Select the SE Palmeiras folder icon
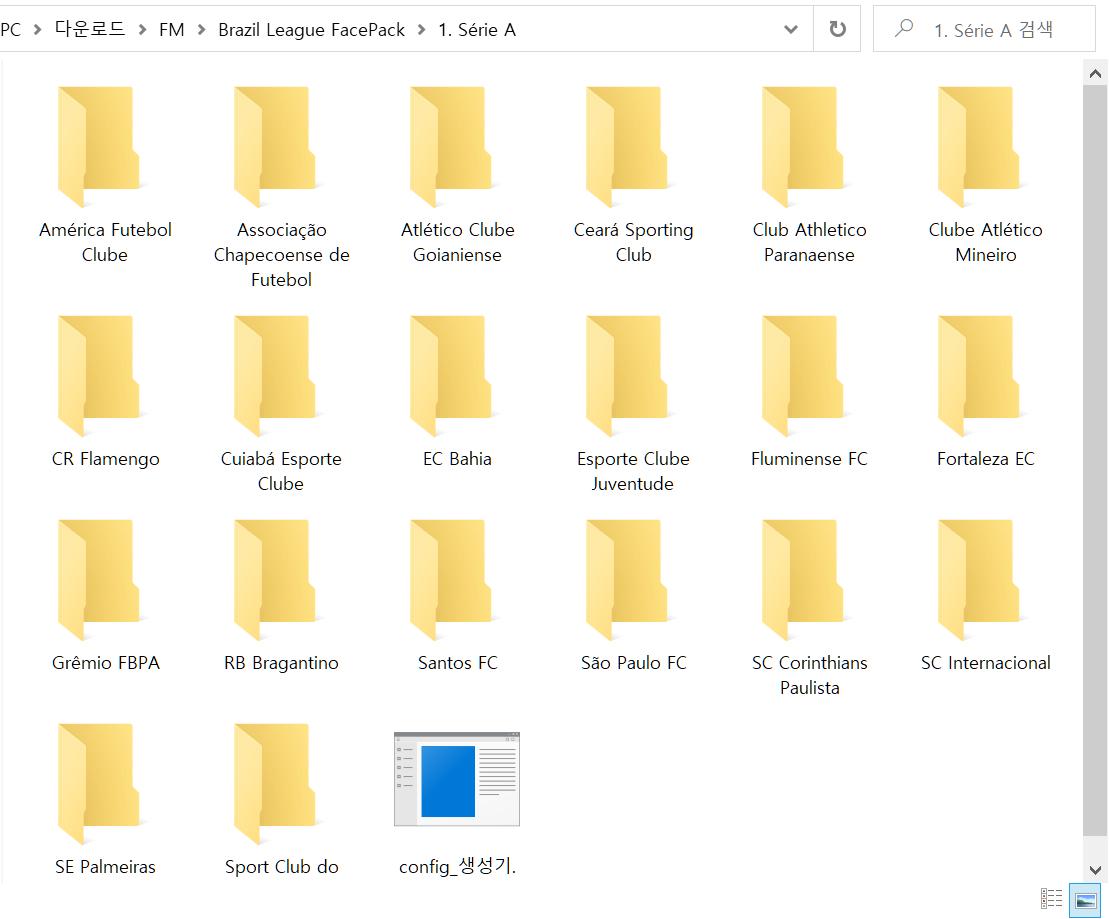 99,784
